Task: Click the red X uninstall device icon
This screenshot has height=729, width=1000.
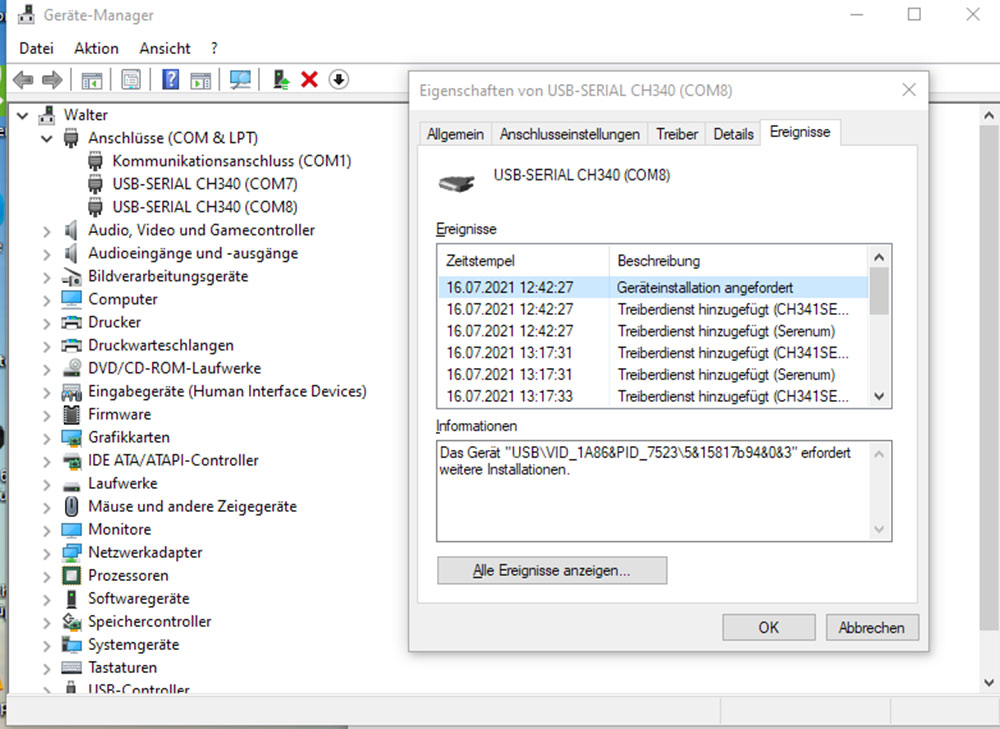Action: (309, 80)
